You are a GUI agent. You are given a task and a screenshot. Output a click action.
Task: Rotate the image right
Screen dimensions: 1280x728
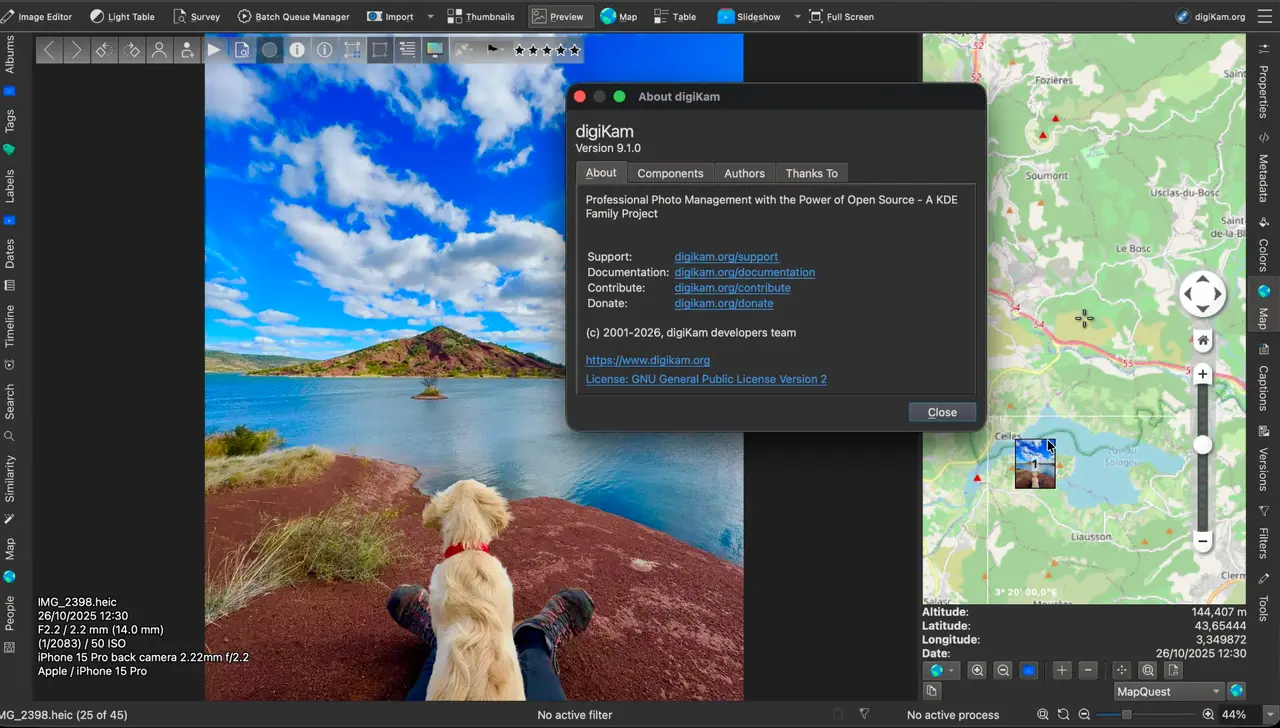(x=131, y=50)
